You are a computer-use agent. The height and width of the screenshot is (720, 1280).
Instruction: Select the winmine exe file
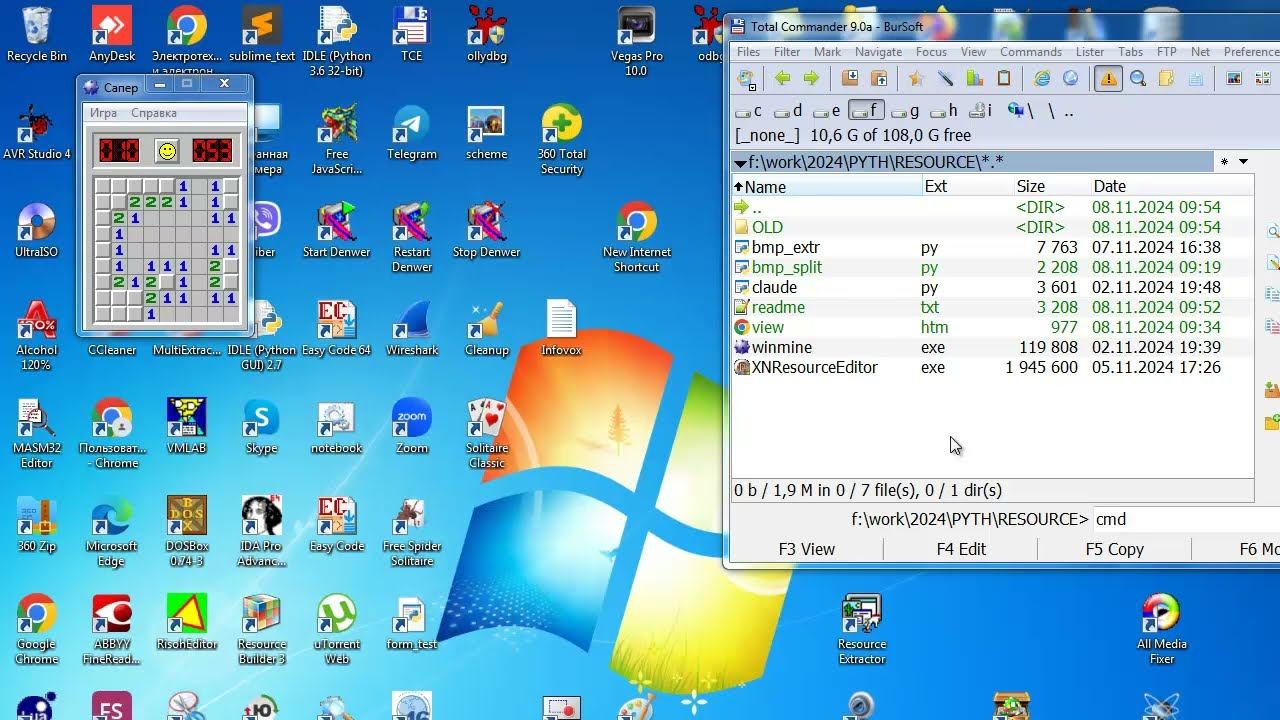(x=992, y=347)
